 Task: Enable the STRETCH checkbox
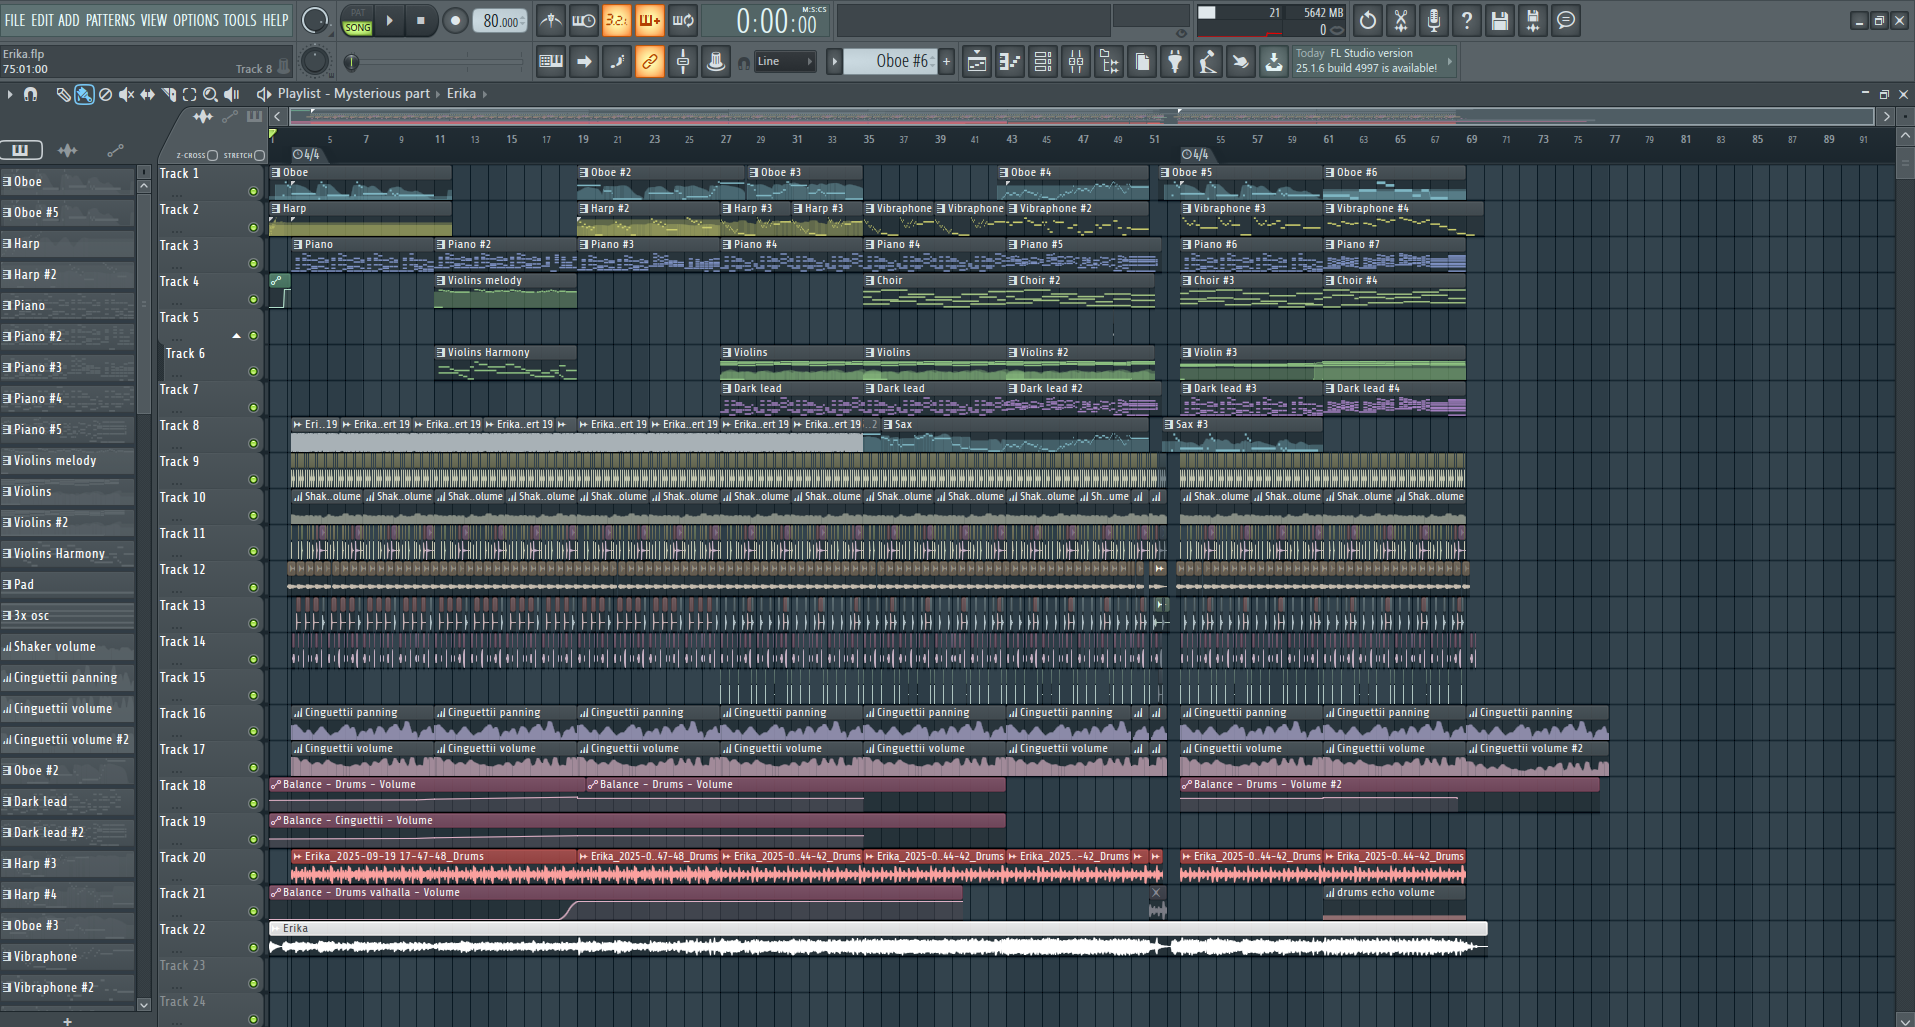260,155
